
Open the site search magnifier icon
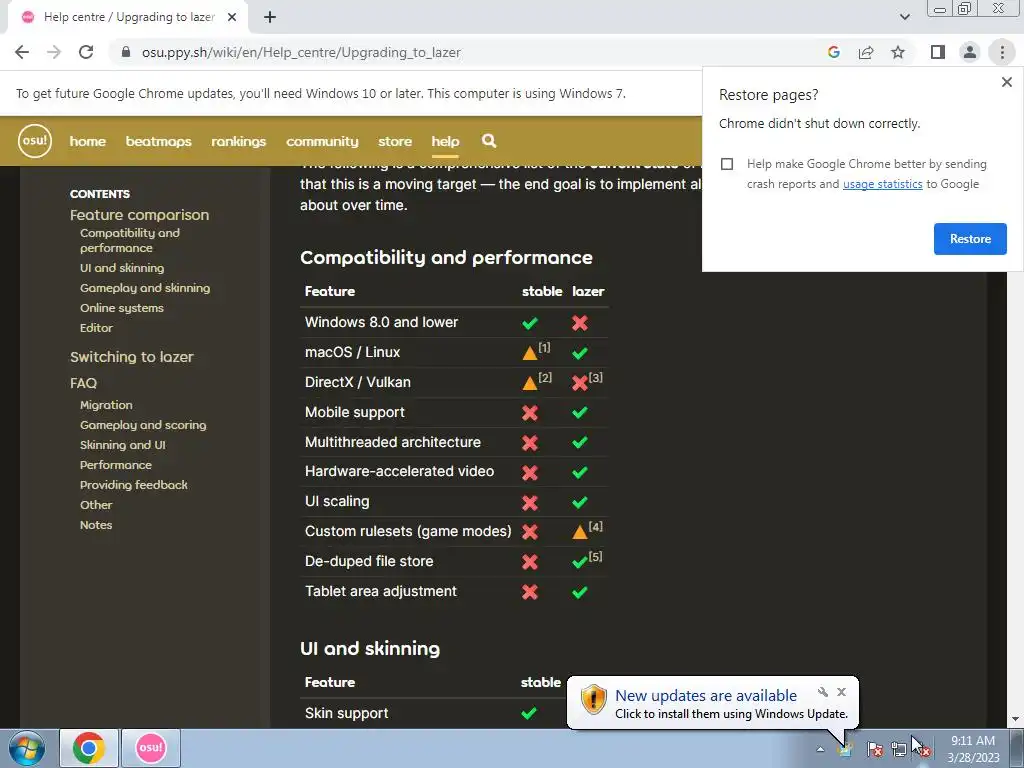[489, 140]
